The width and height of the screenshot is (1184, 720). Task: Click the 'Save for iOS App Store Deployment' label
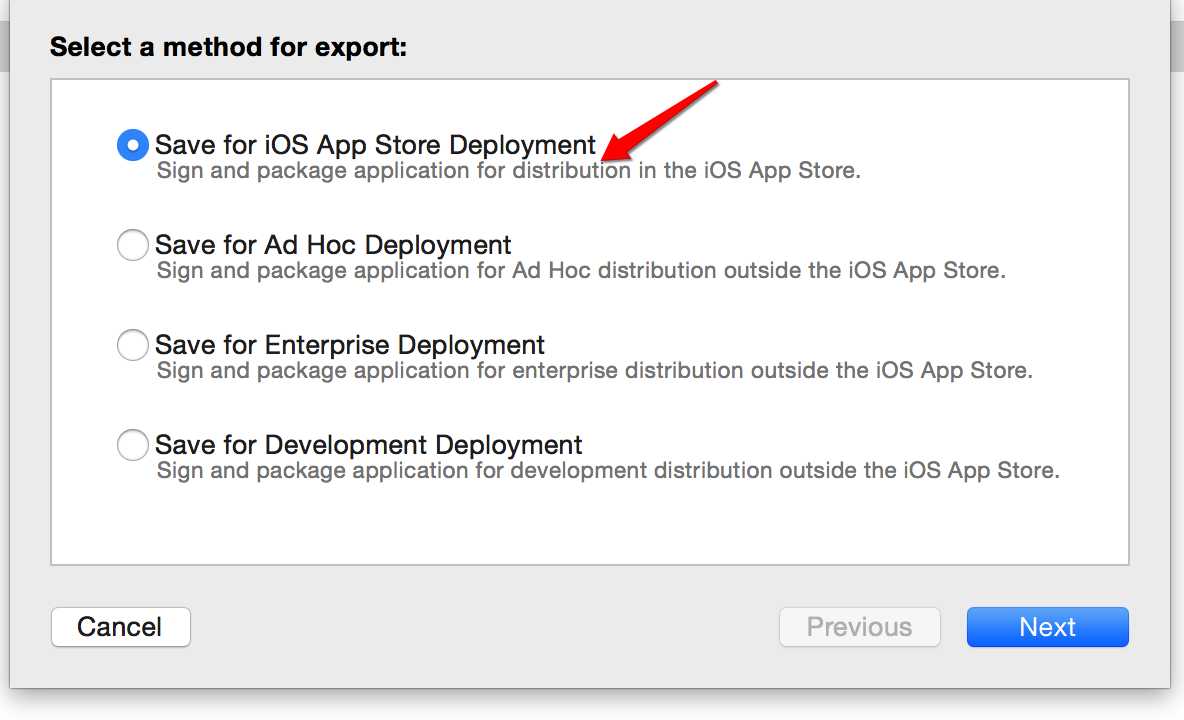[x=375, y=144]
